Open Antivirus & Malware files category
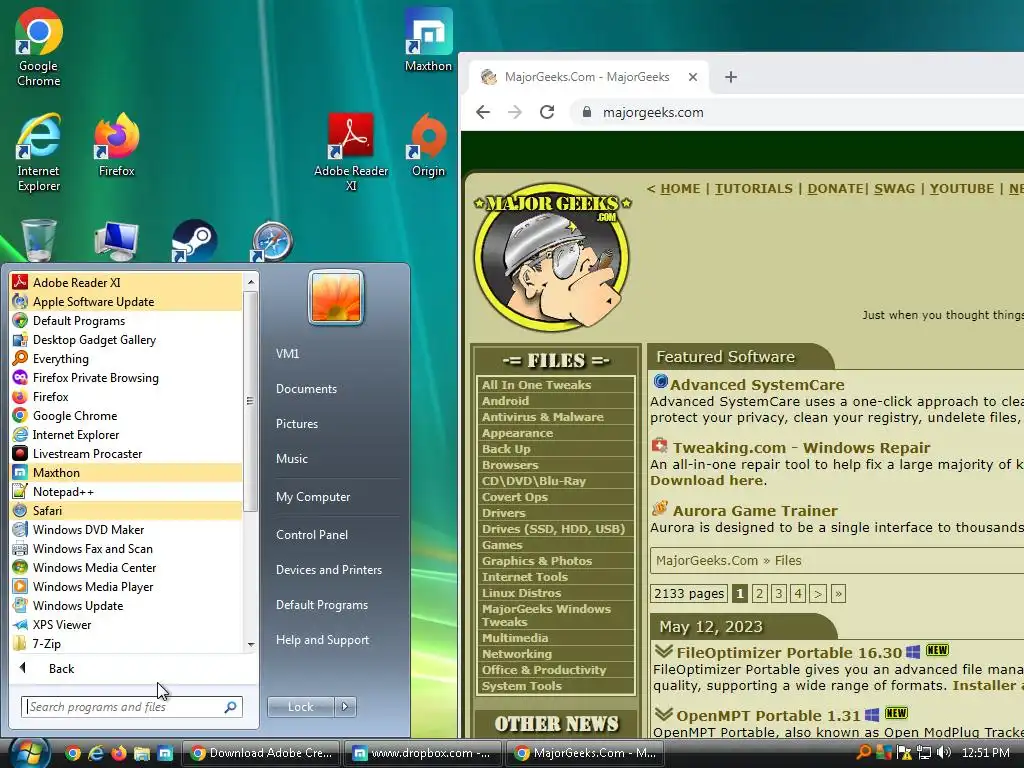Viewport: 1024px width, 768px height. pyautogui.click(x=543, y=417)
